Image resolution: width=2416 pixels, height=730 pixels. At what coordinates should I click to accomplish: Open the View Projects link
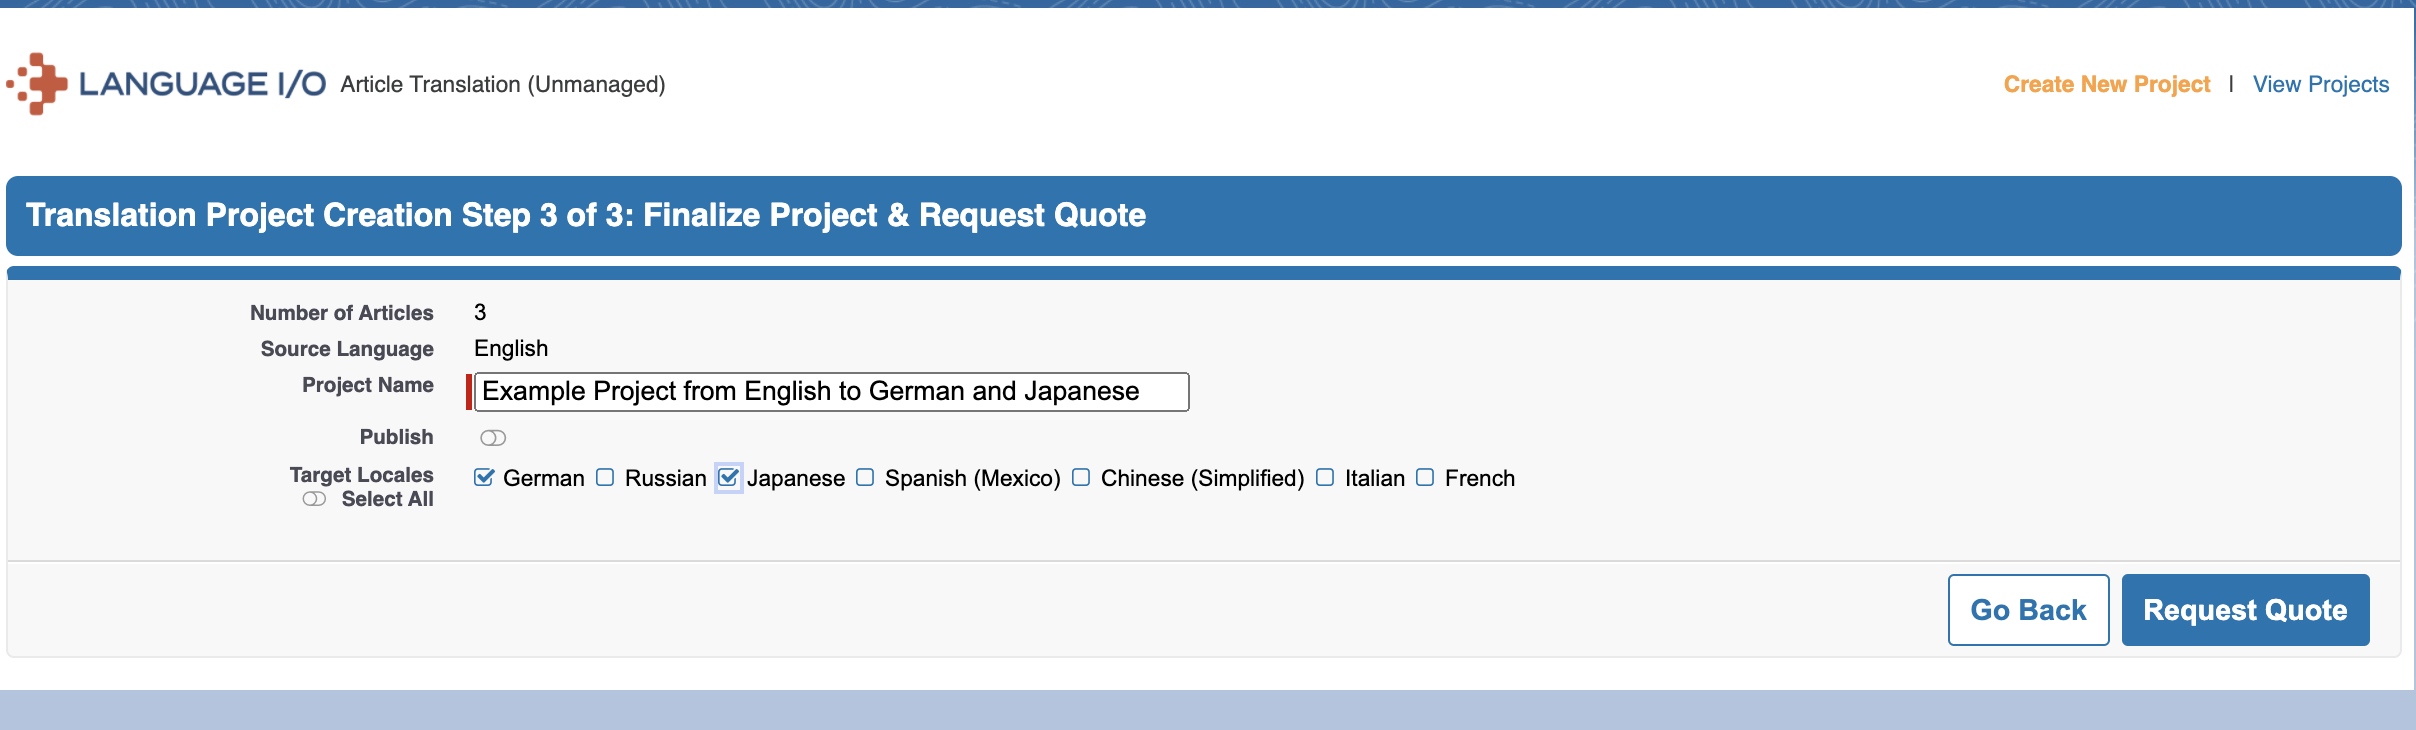tap(2320, 84)
